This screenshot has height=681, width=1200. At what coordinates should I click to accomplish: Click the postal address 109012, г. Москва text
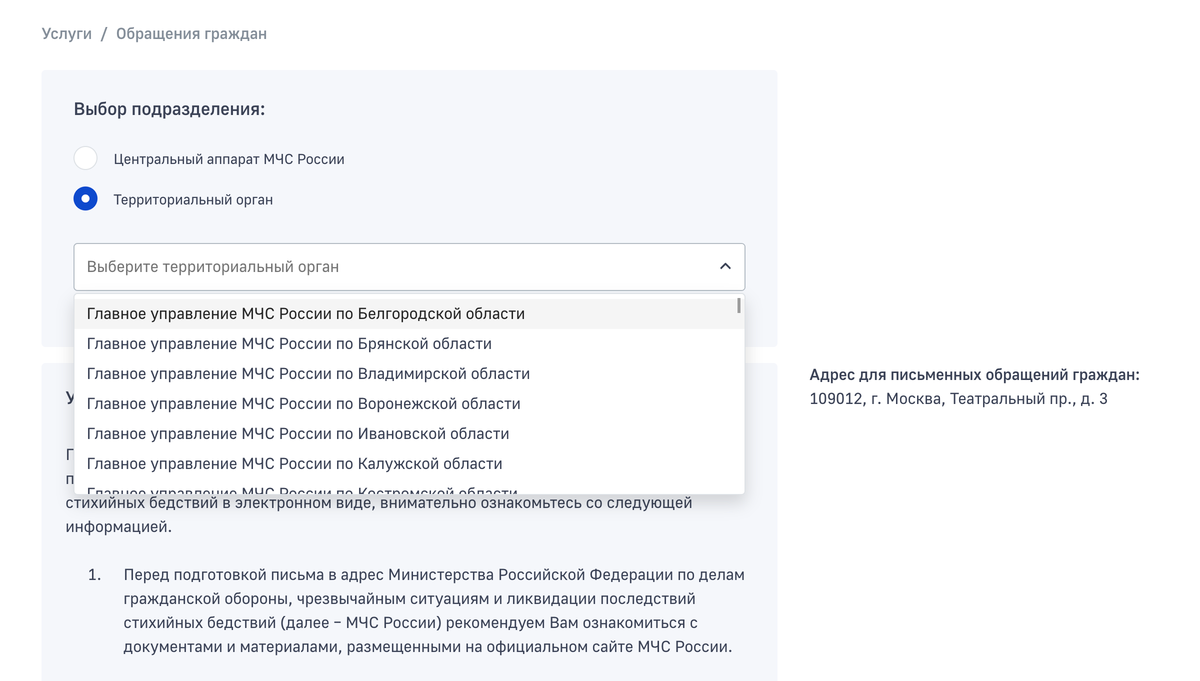tap(958, 399)
